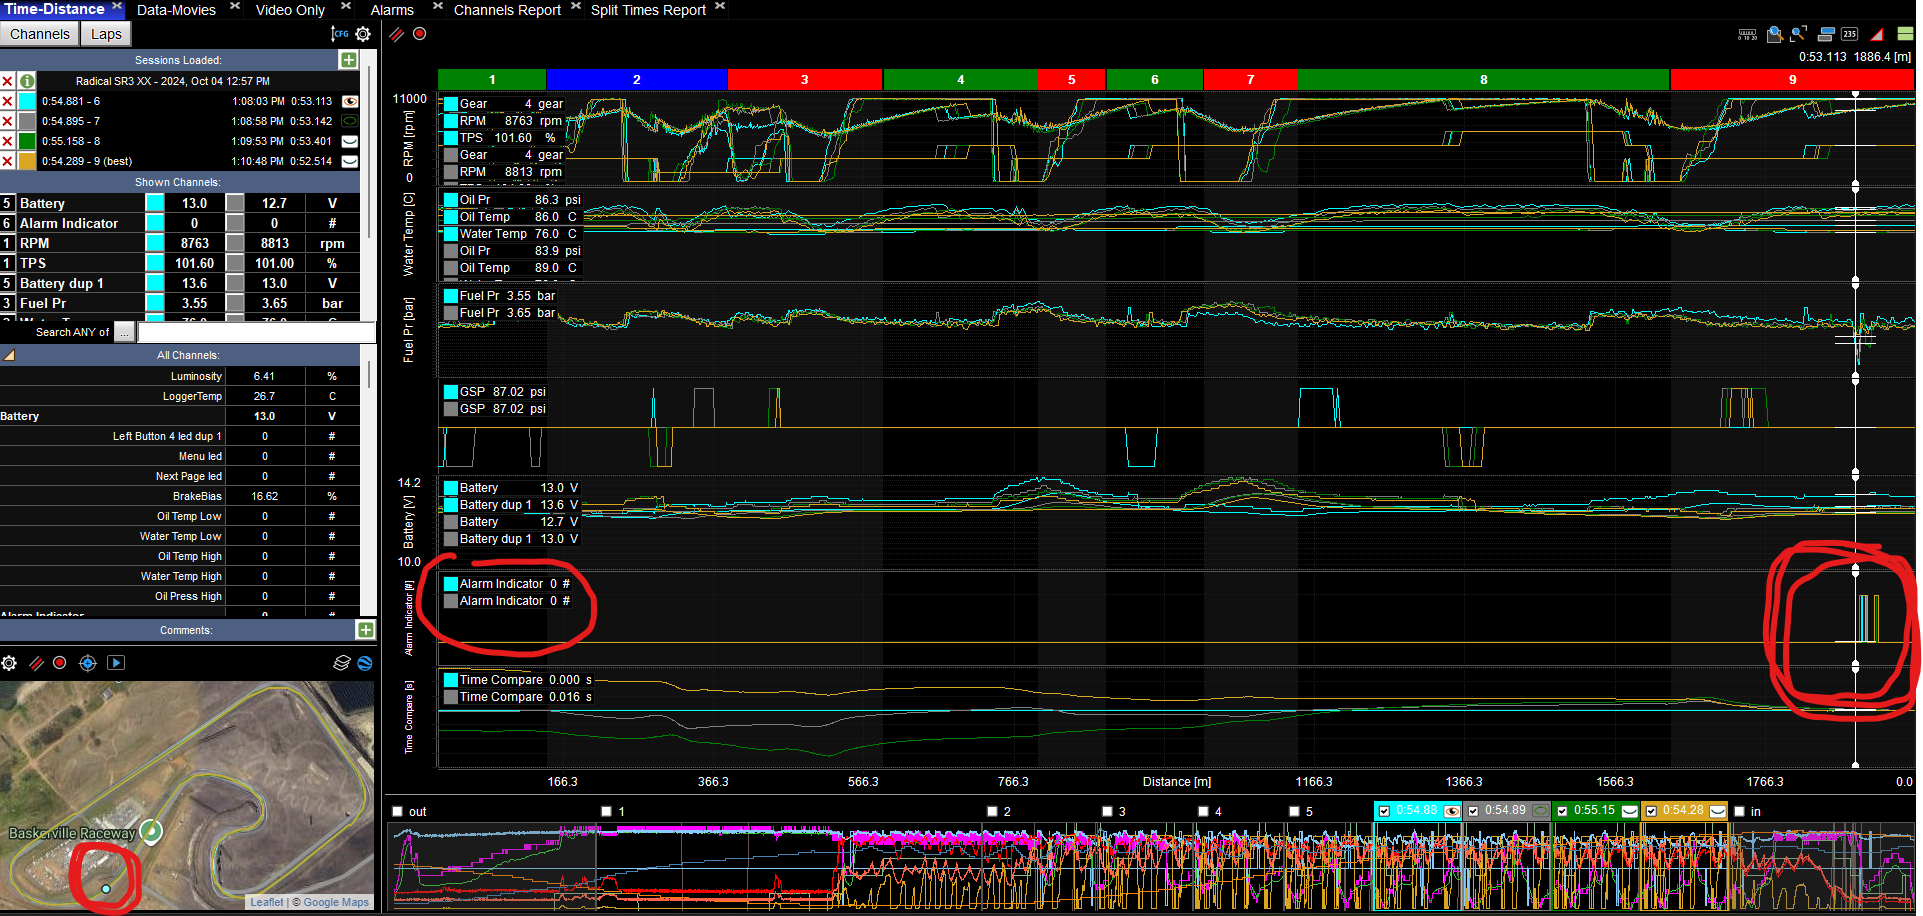Screen dimensions: 1923x916
Task: Switch to the Data-Movies tab
Action: (176, 10)
